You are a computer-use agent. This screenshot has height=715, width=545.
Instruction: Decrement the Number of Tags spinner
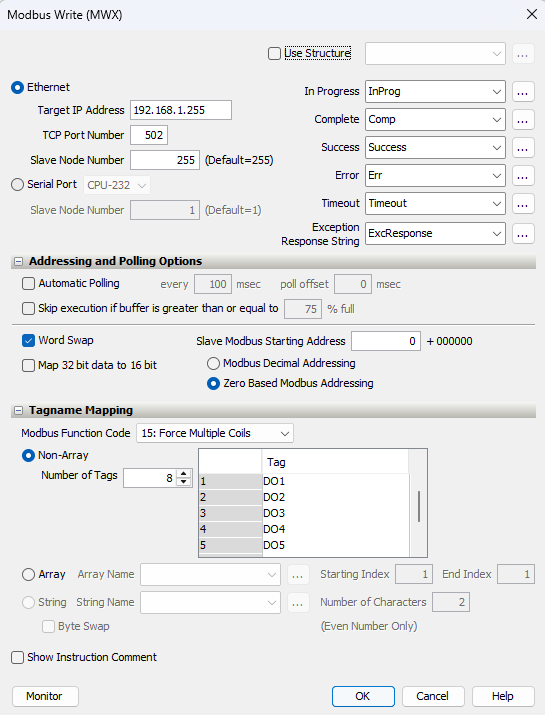point(183,482)
